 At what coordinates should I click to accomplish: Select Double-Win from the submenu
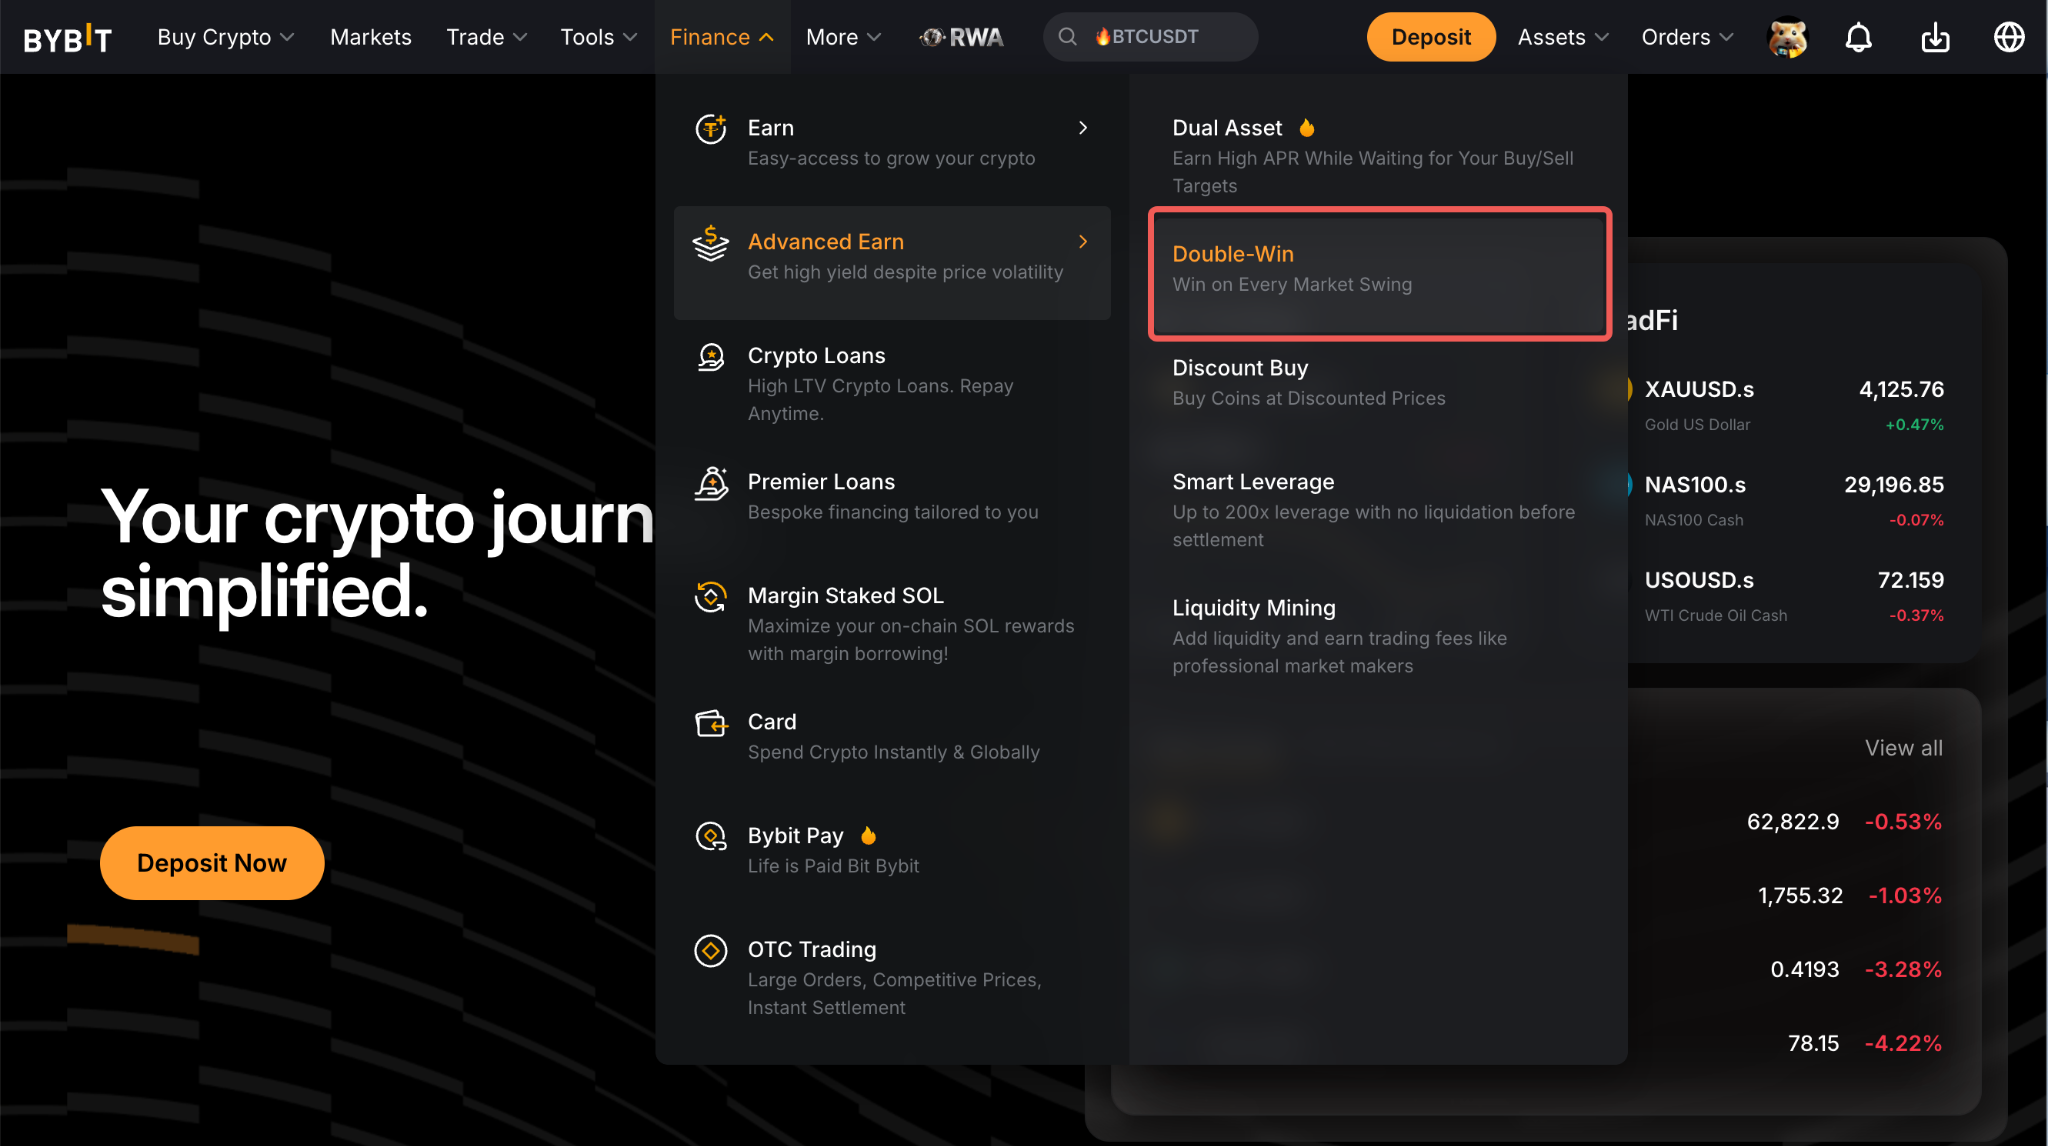[x=1379, y=274]
